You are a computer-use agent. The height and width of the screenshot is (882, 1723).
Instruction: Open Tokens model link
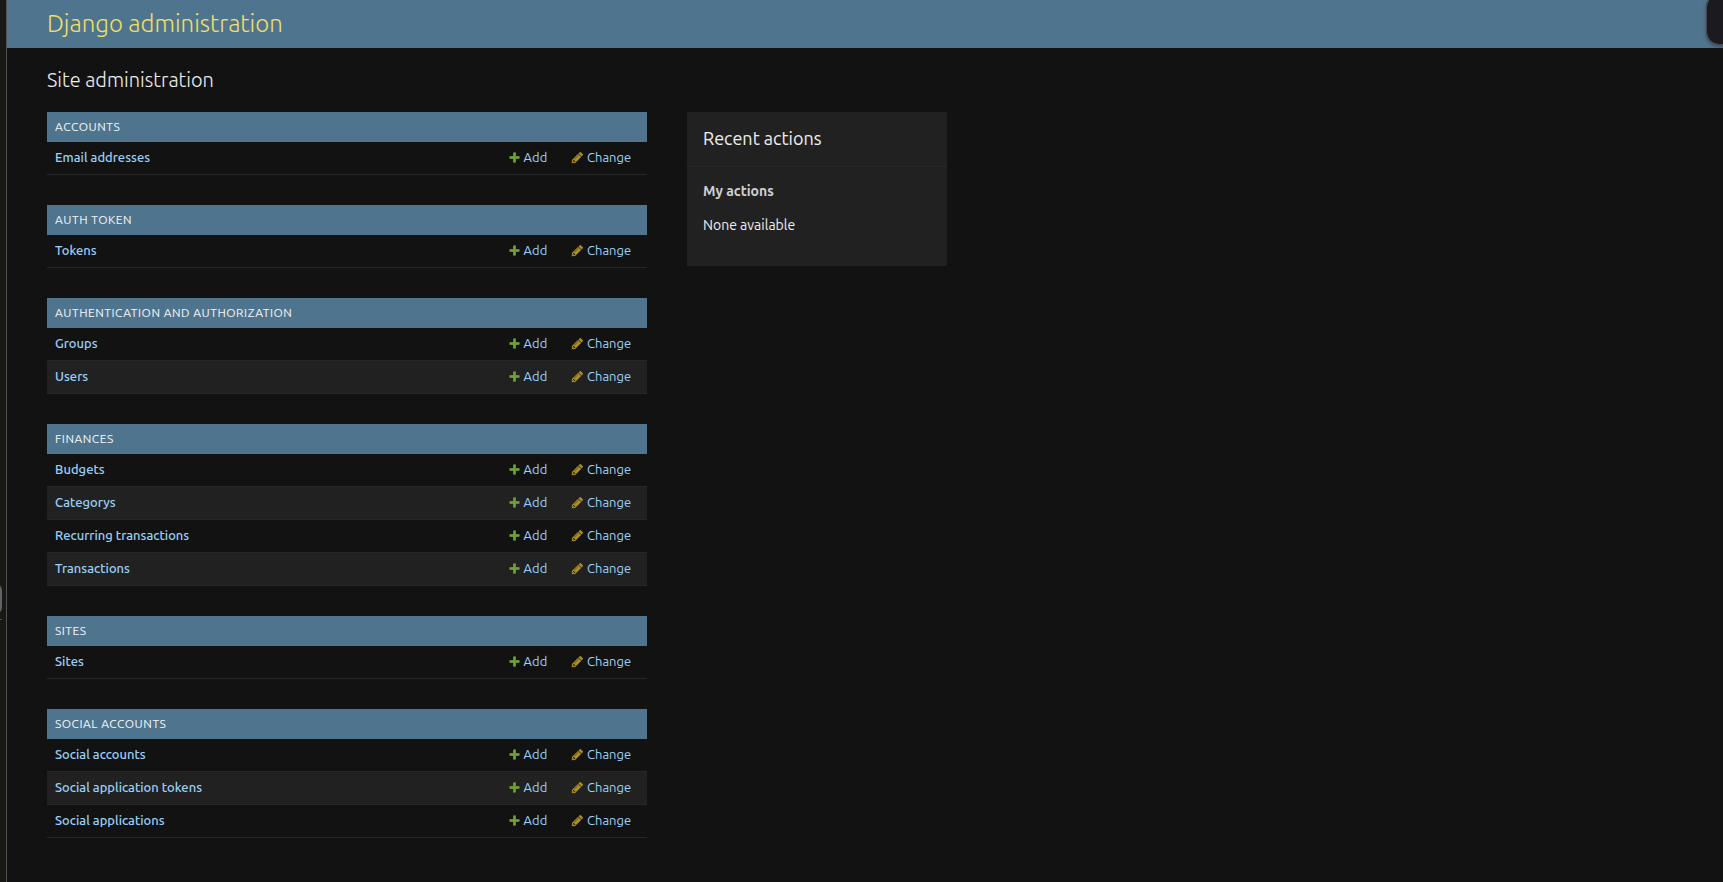point(76,251)
